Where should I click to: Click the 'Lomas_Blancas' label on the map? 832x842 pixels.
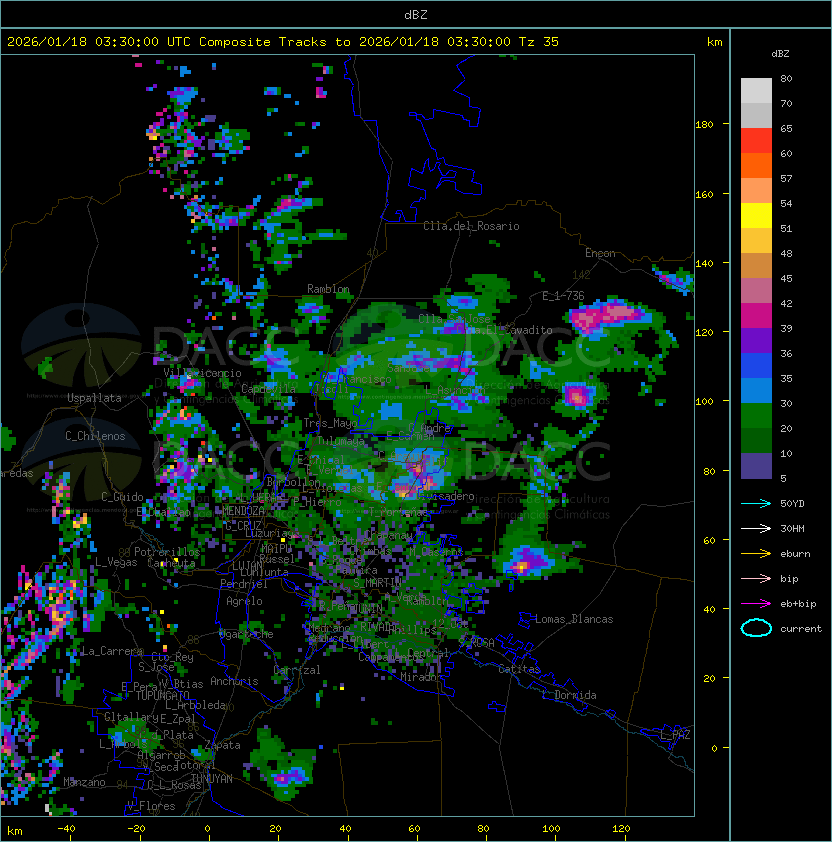click(x=574, y=619)
